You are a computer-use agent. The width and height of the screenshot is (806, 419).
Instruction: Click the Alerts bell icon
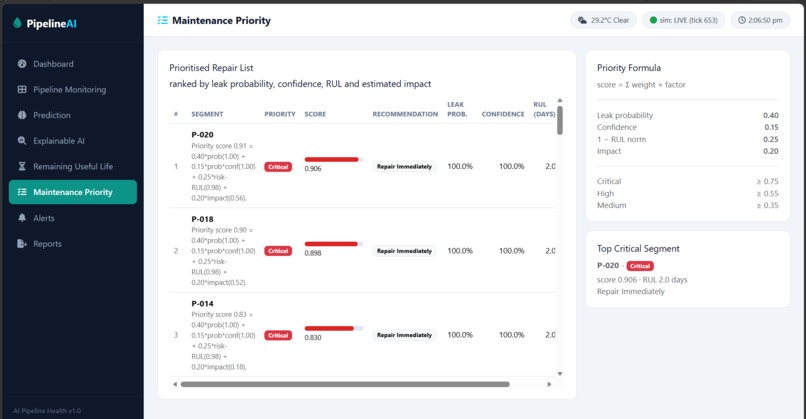22,218
